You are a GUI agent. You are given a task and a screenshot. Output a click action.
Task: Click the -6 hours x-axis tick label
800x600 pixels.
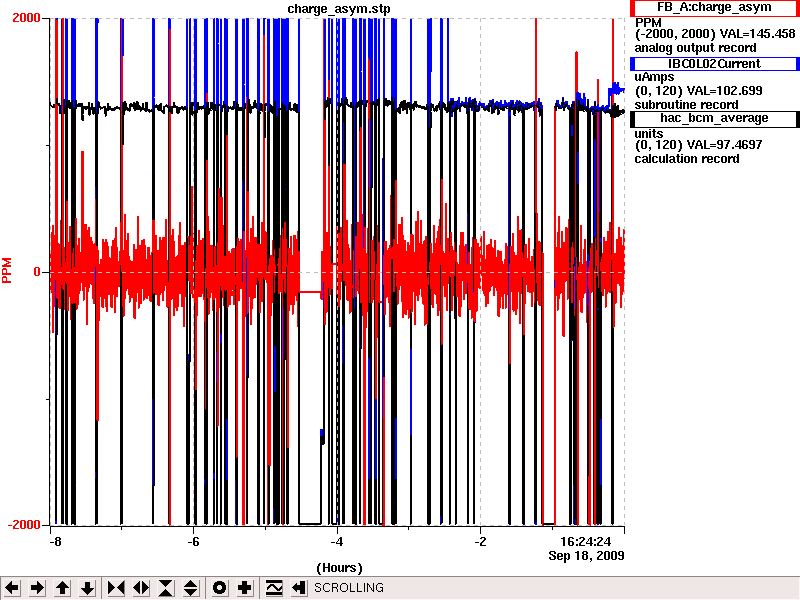point(193,542)
